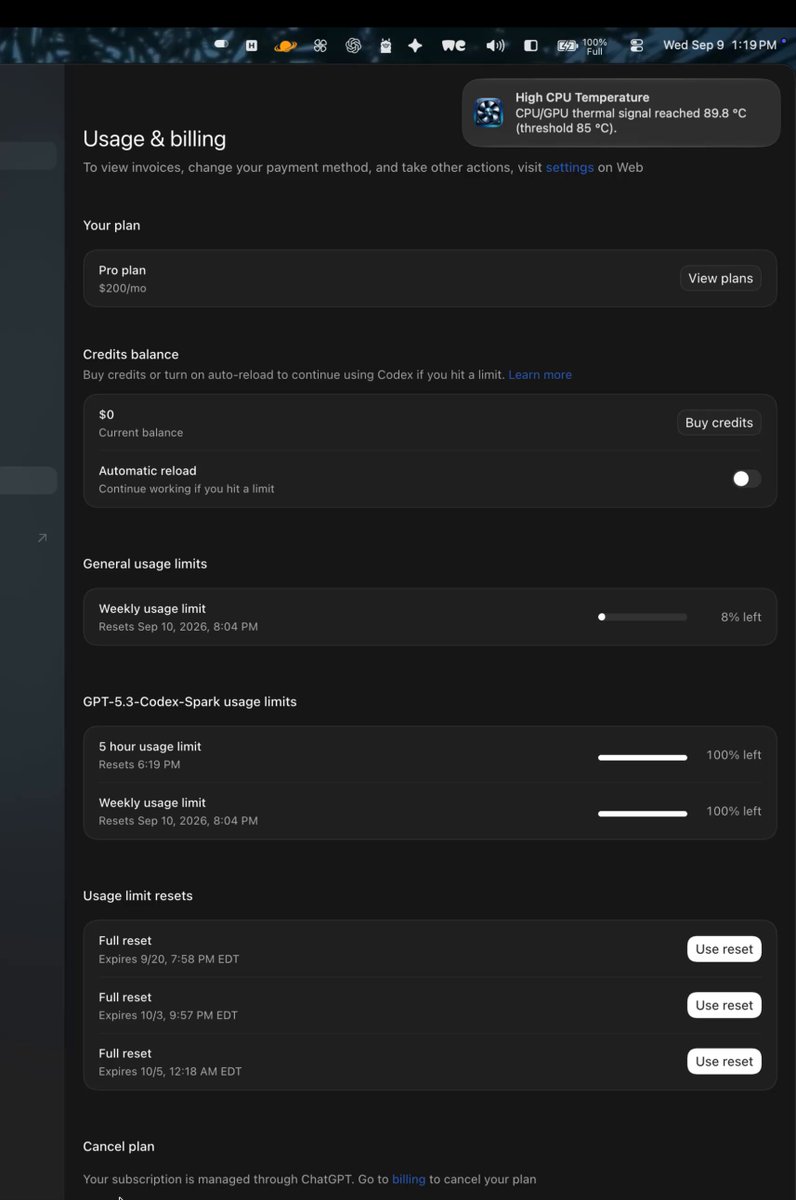Click the ChatGPT icon in the menu bar

point(353,45)
